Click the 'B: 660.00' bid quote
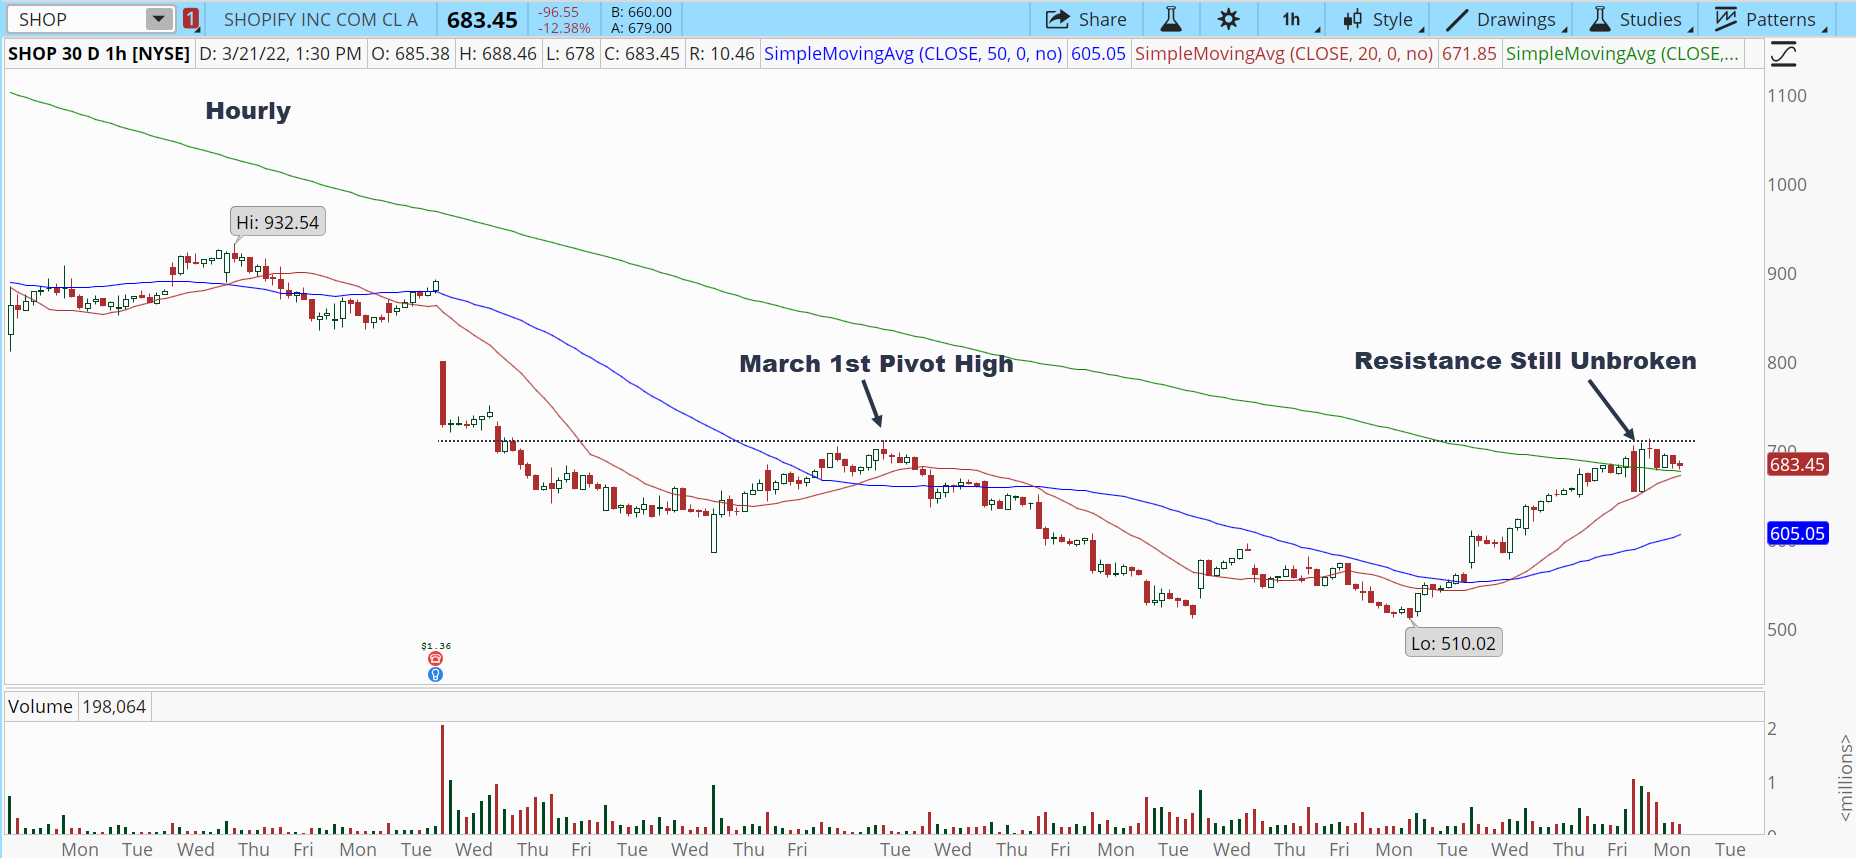1856x858 pixels. coord(641,12)
